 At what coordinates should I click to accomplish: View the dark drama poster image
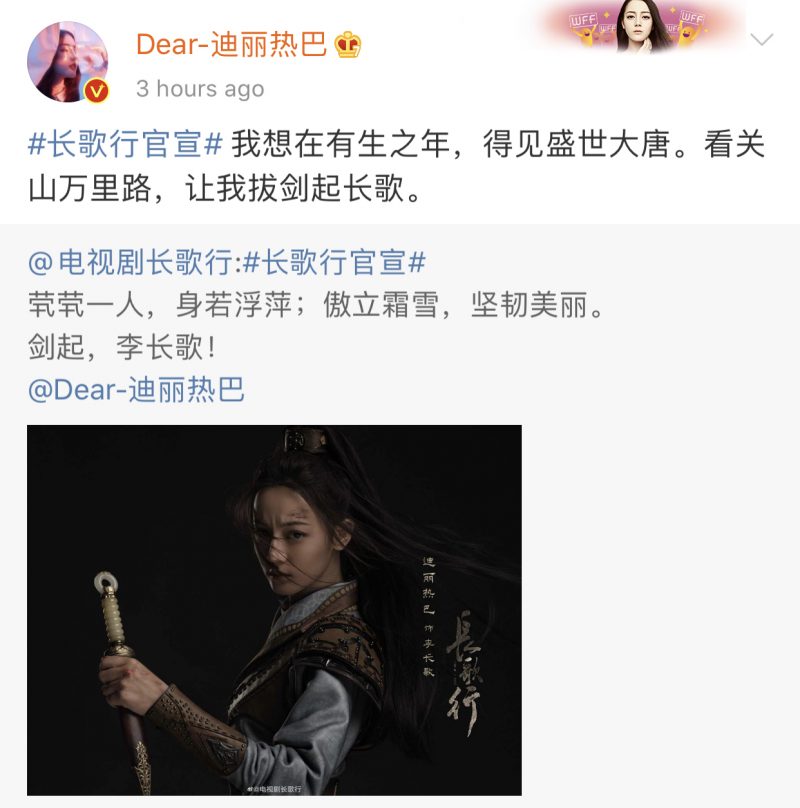point(274,610)
